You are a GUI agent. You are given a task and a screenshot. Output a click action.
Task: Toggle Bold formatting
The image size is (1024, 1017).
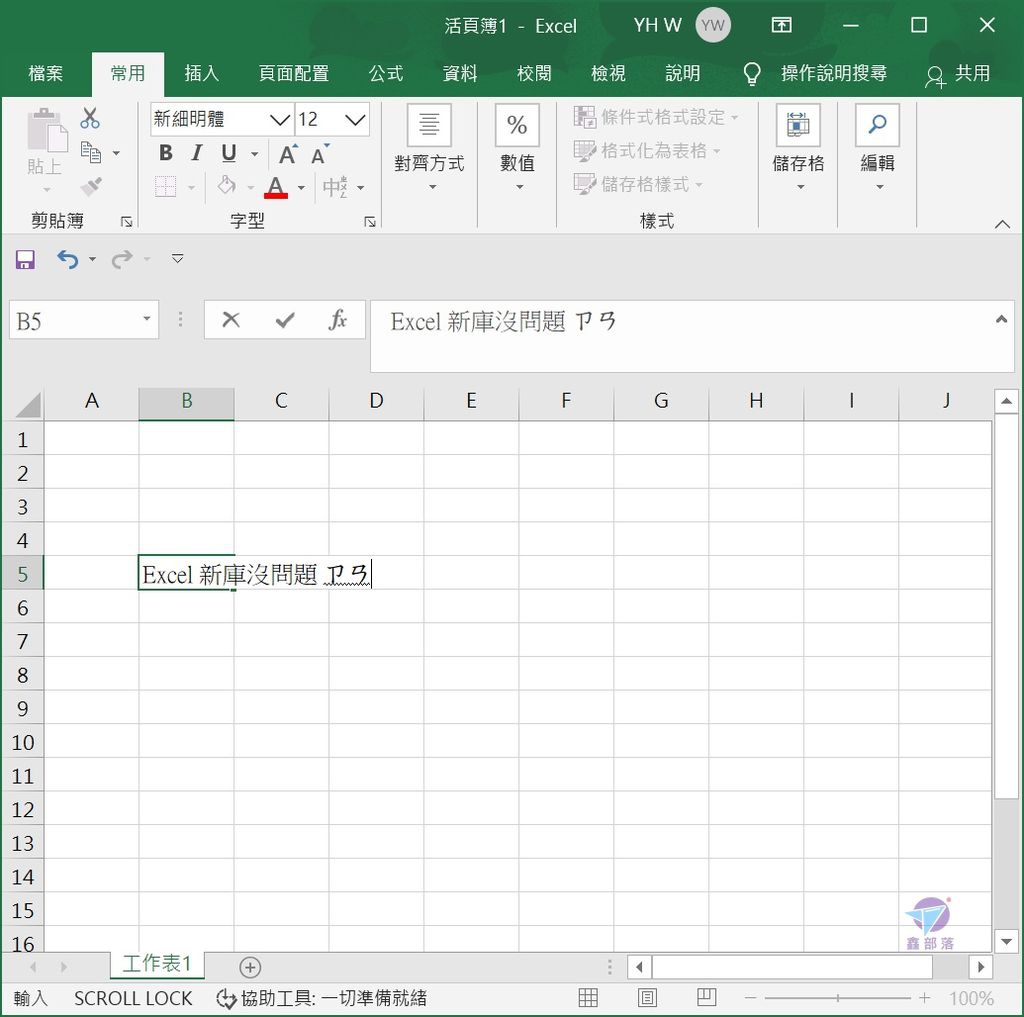point(166,153)
